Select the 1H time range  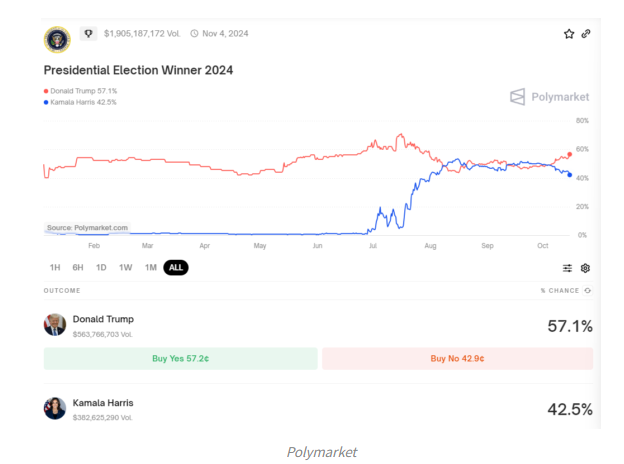pos(55,268)
